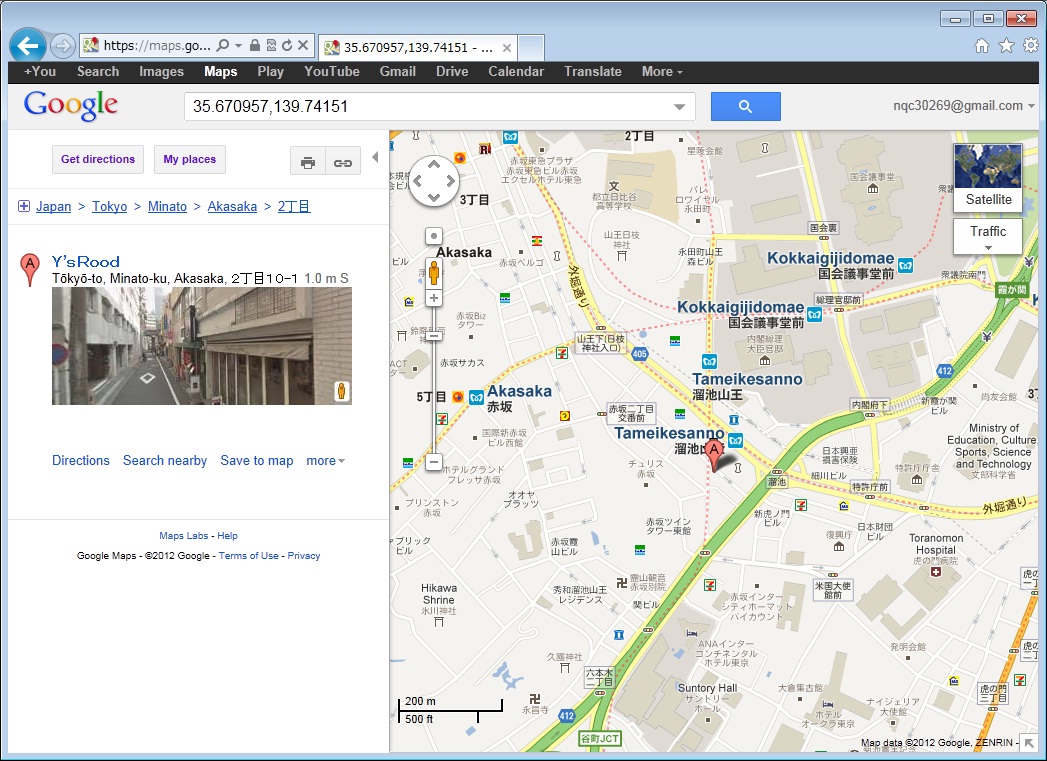Click the zoom out minus button

[434, 461]
